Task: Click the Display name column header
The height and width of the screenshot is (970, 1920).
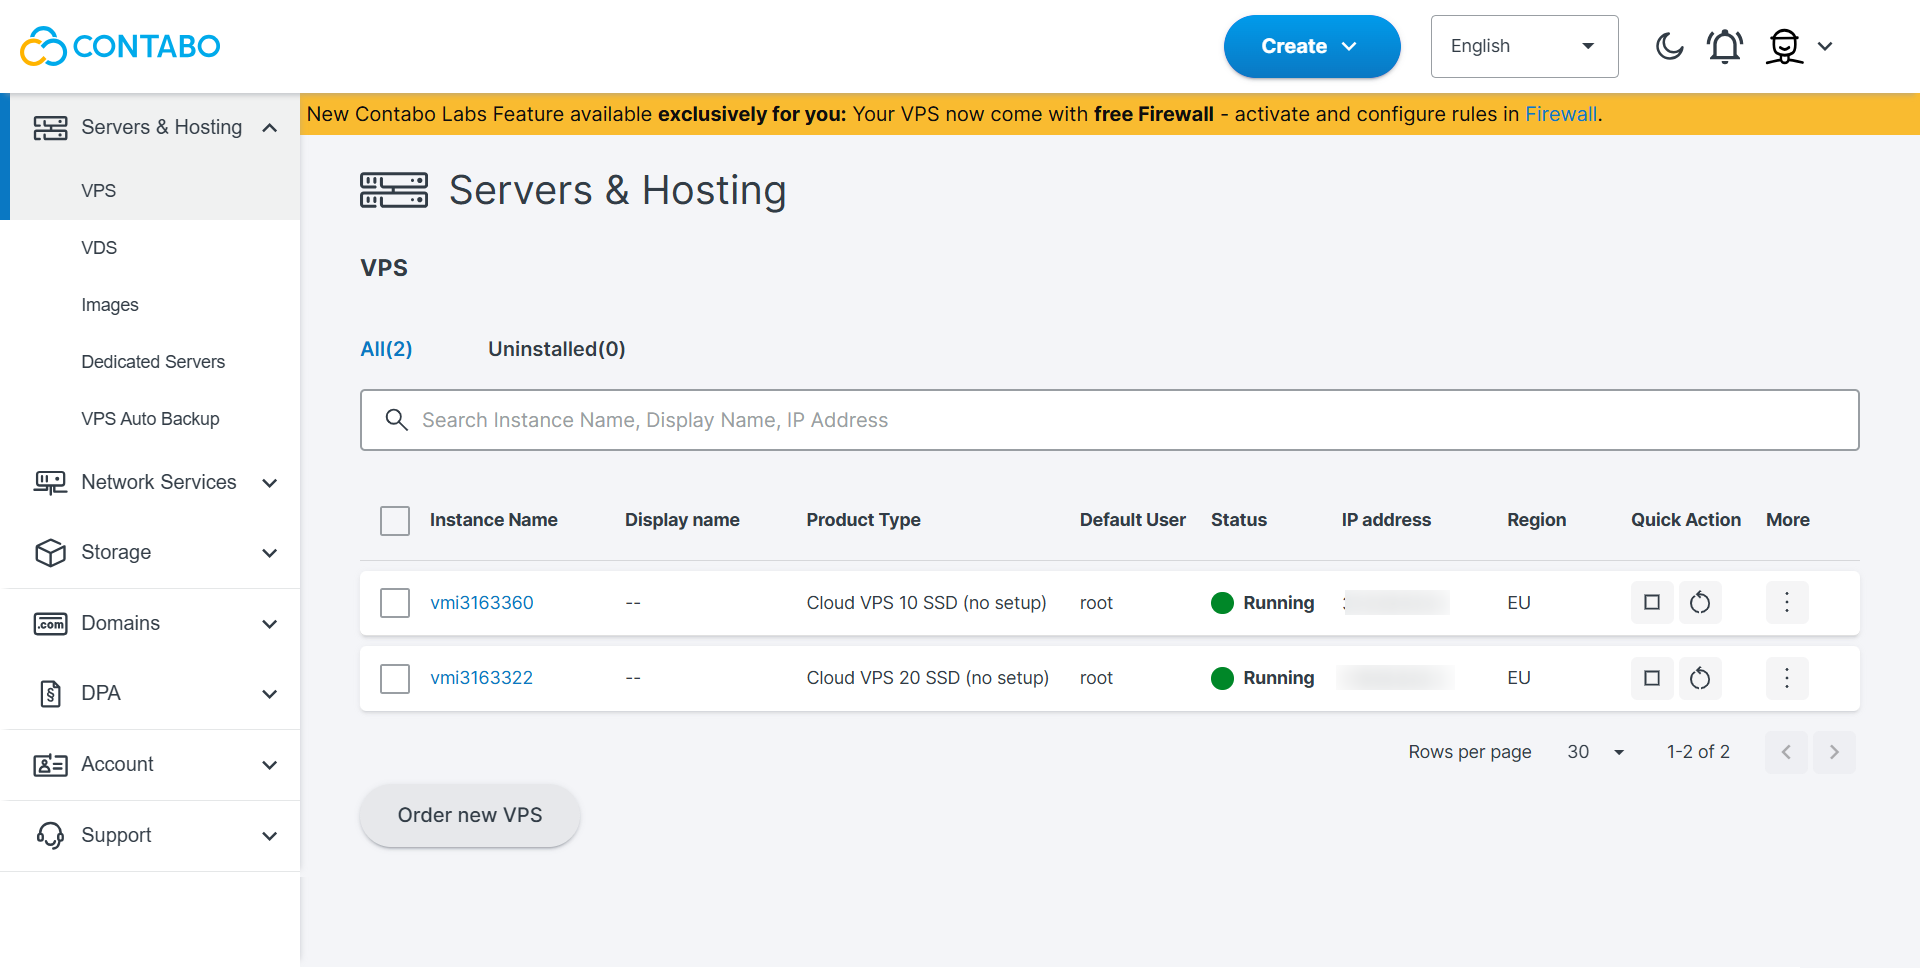Action: [682, 520]
